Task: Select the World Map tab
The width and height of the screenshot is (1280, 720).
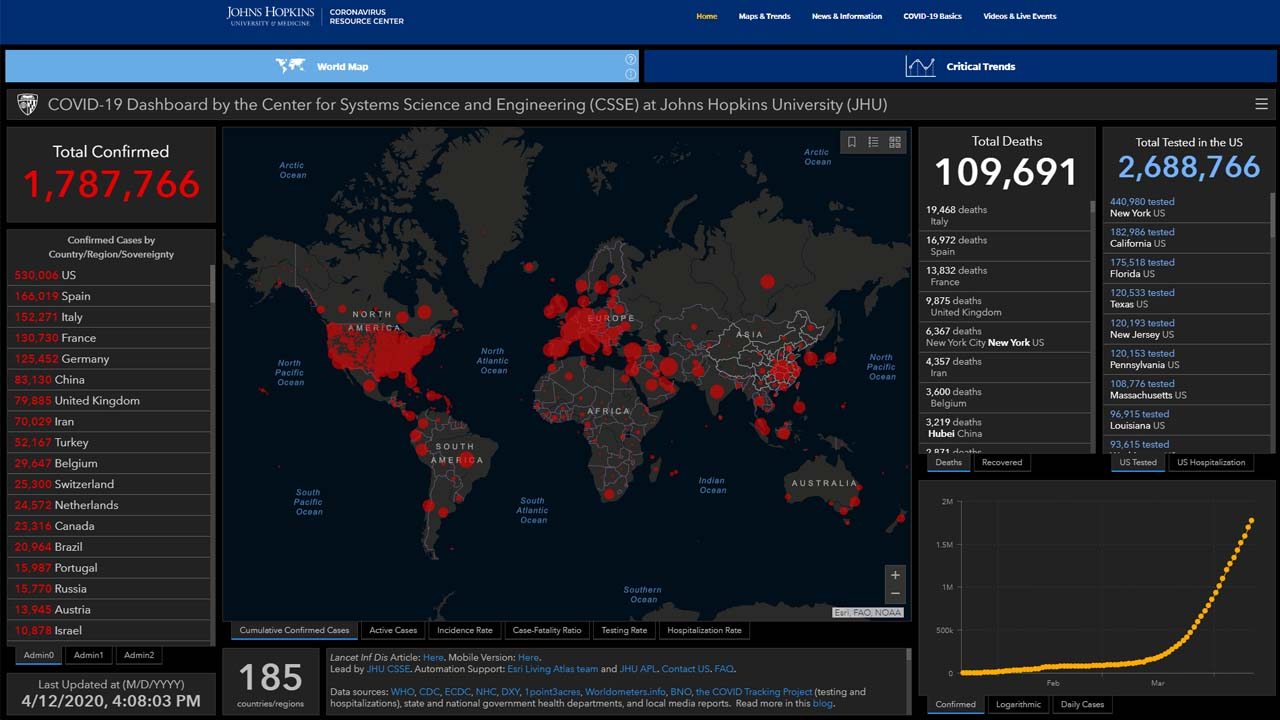Action: pyautogui.click(x=322, y=66)
